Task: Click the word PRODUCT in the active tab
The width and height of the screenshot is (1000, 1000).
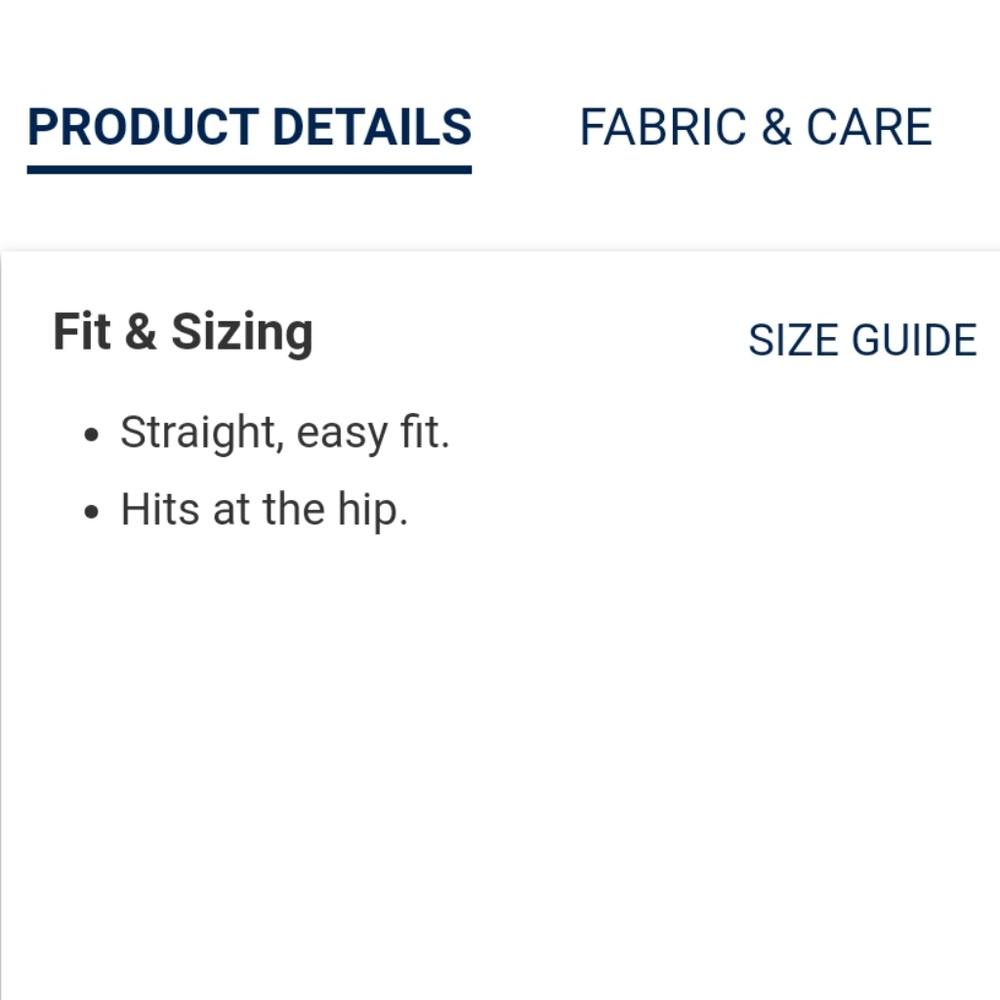Action: (x=143, y=127)
